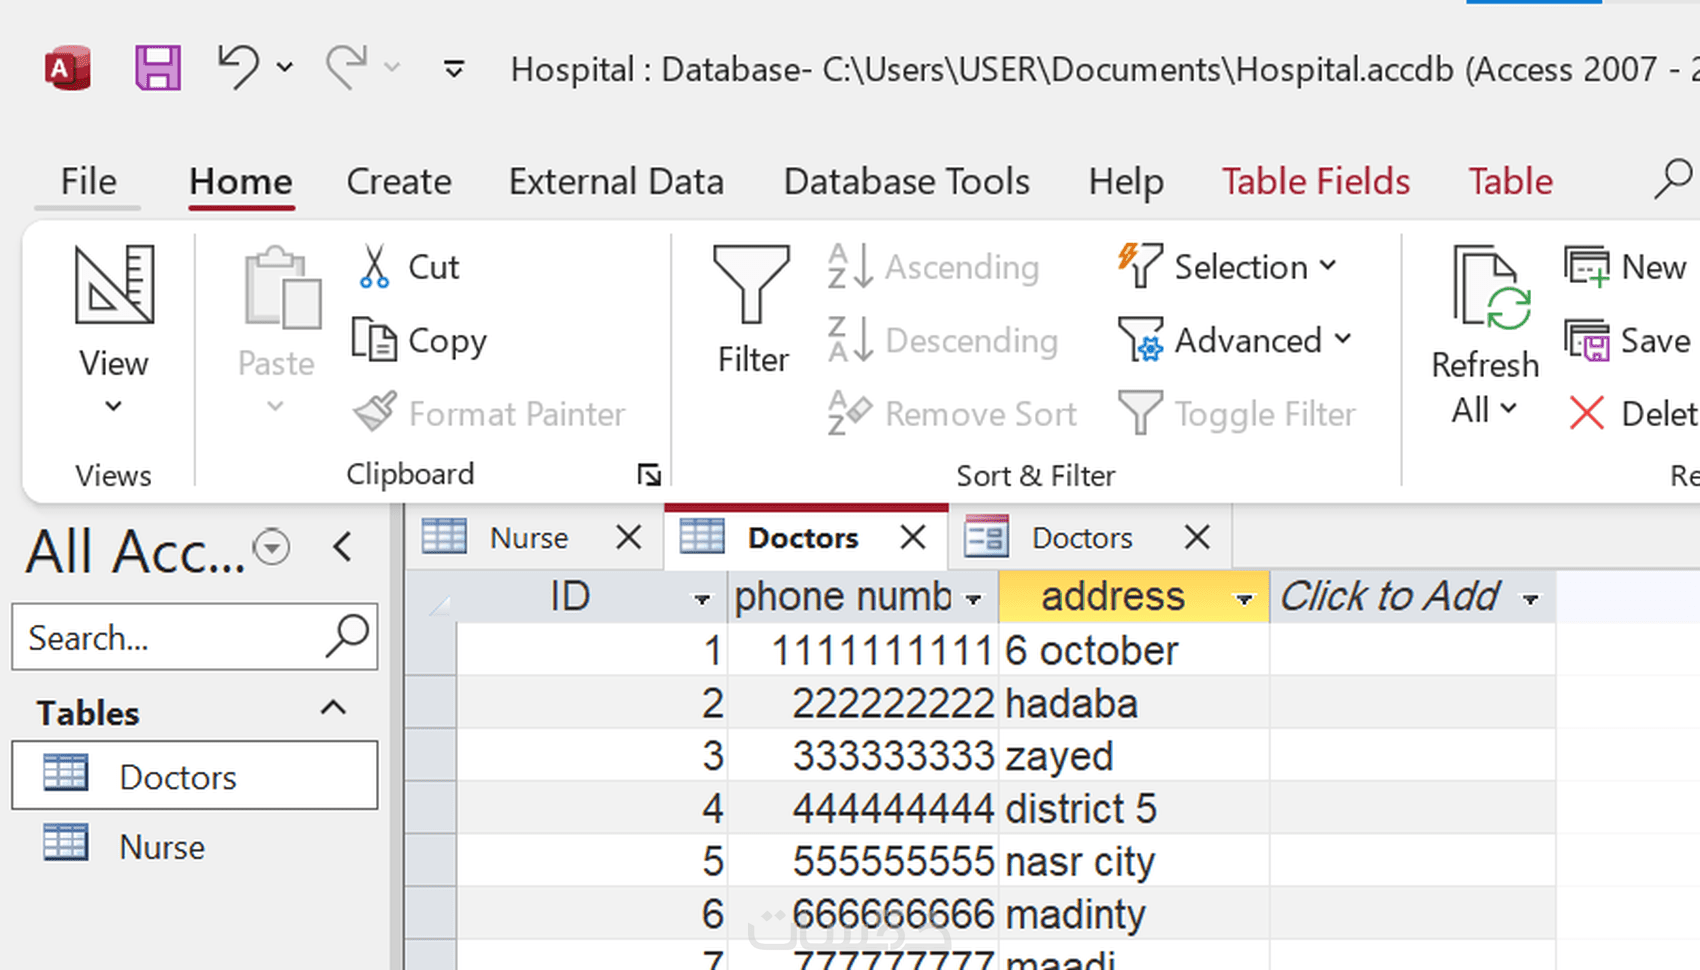
Task: Click the New record icon
Action: pos(1587,267)
